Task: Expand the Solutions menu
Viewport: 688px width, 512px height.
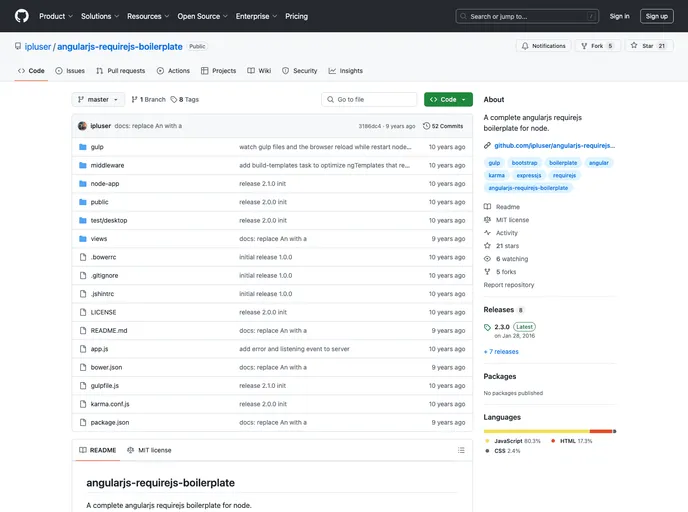Action: point(100,16)
